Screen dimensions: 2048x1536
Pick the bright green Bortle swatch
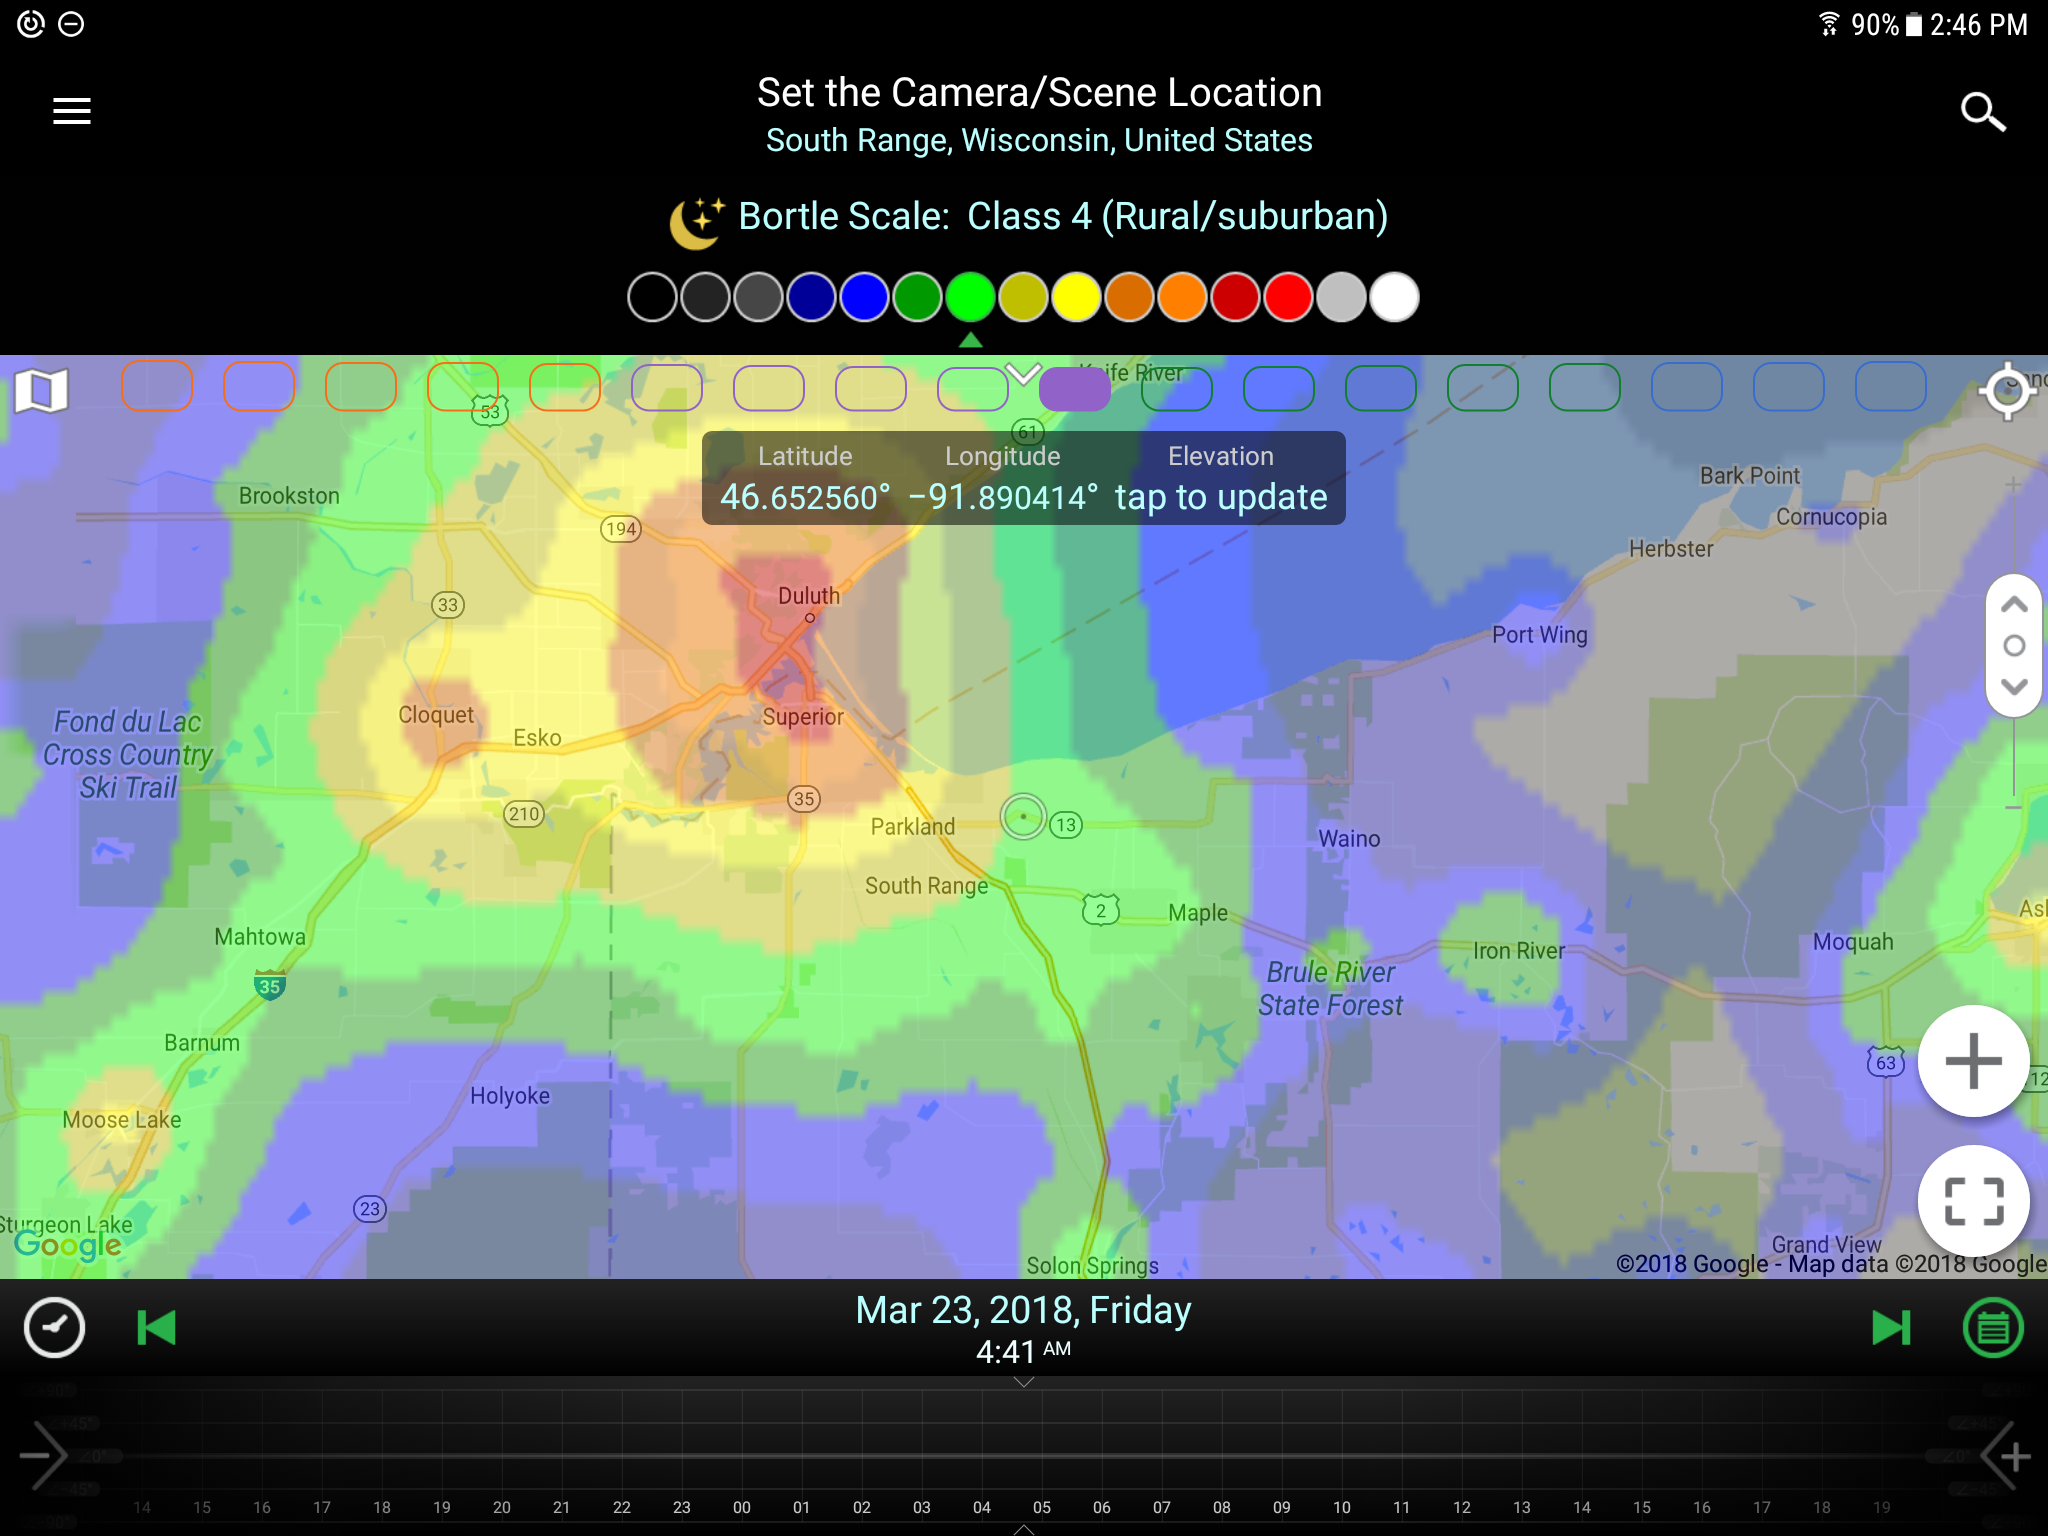[x=970, y=298]
